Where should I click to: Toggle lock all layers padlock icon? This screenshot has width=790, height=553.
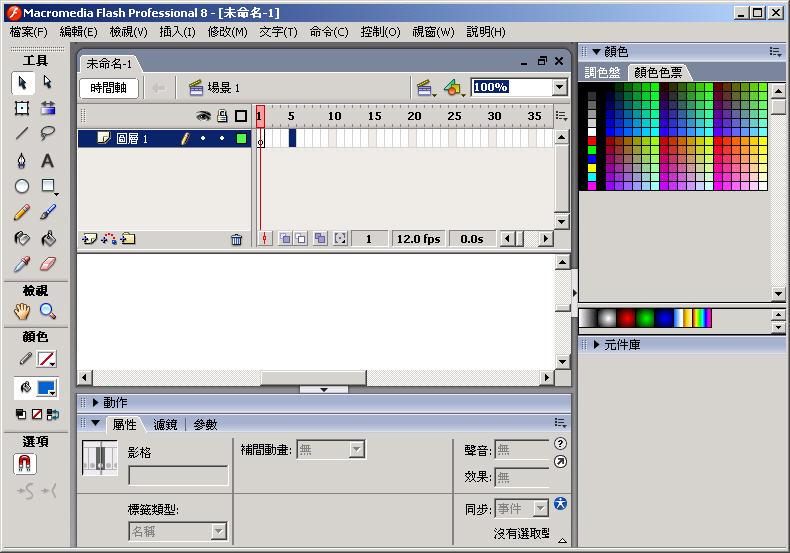point(222,116)
